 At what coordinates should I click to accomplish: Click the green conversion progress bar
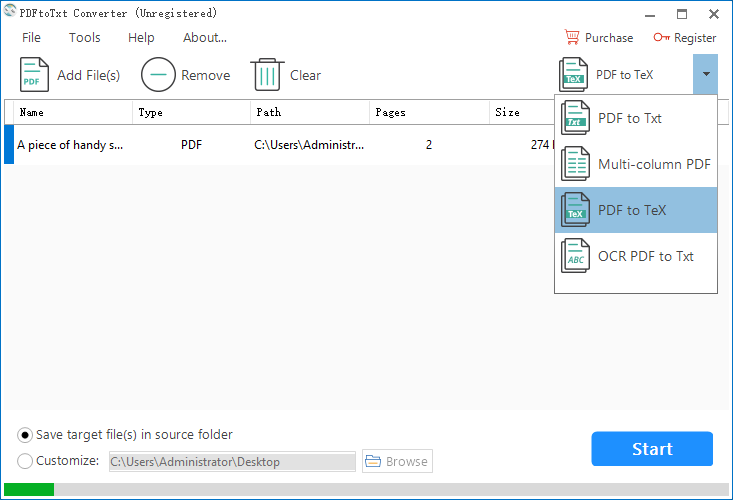pyautogui.click(x=29, y=489)
